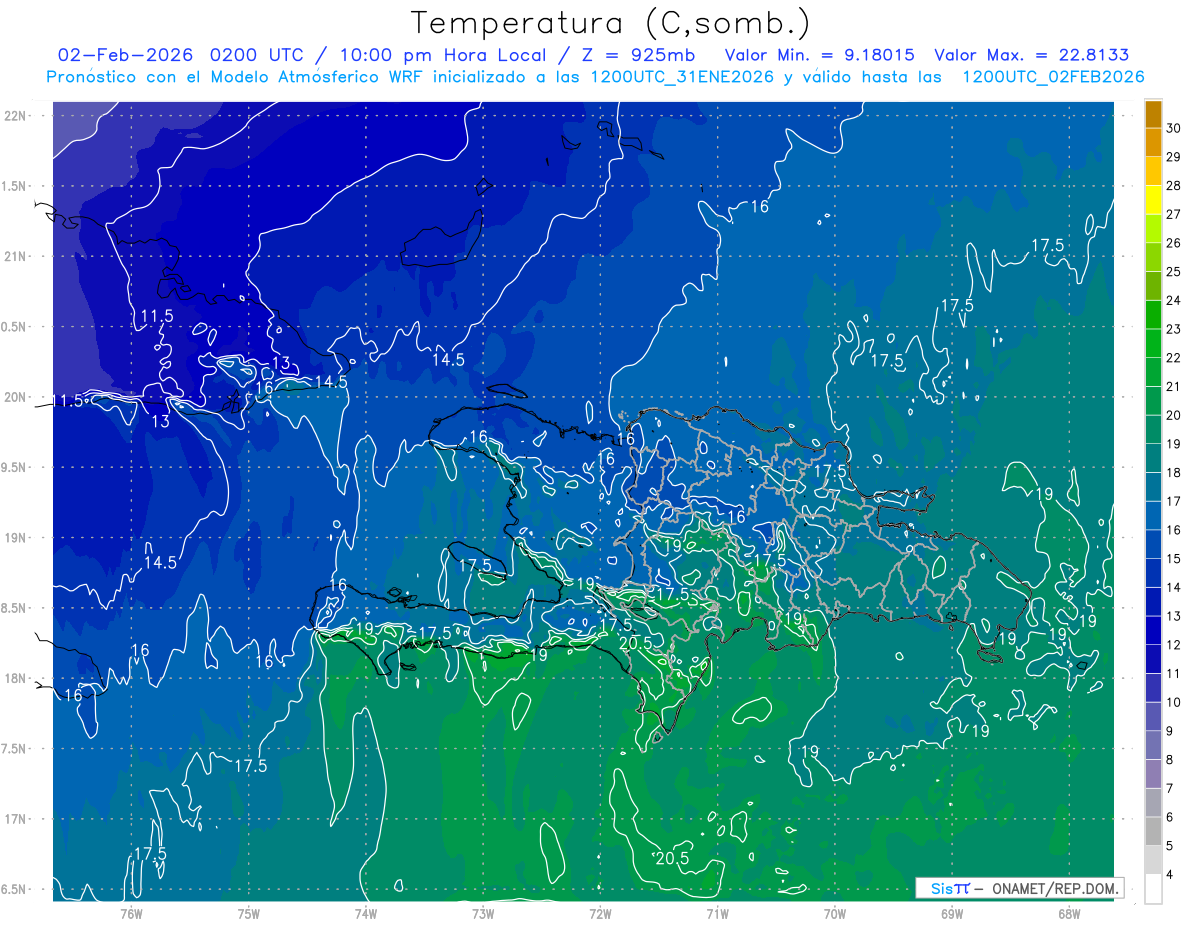The width and height of the screenshot is (1200, 927).
Task: Click color scale label "8"
Action: (x=1169, y=759)
